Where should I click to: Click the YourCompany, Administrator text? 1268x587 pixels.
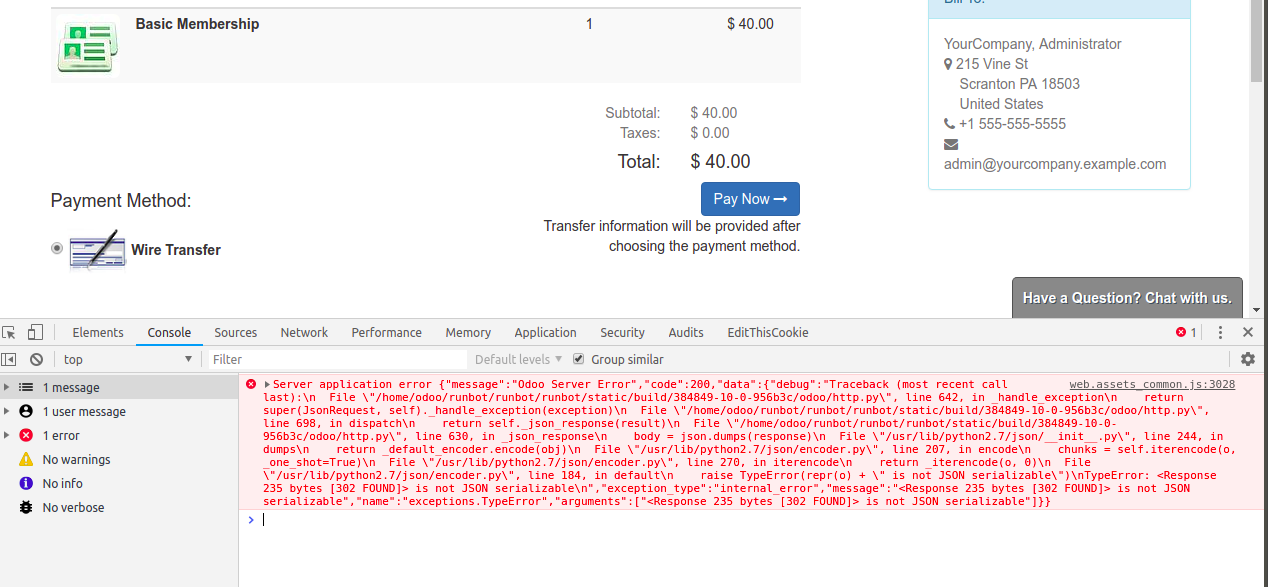[x=1033, y=44]
